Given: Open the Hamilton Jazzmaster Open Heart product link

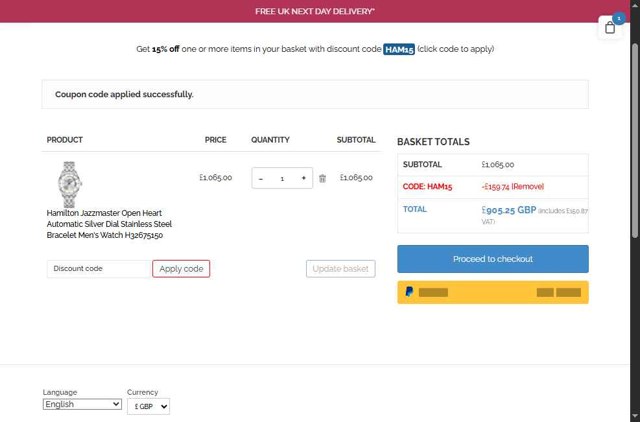Looking at the screenshot, I should [x=109, y=224].
